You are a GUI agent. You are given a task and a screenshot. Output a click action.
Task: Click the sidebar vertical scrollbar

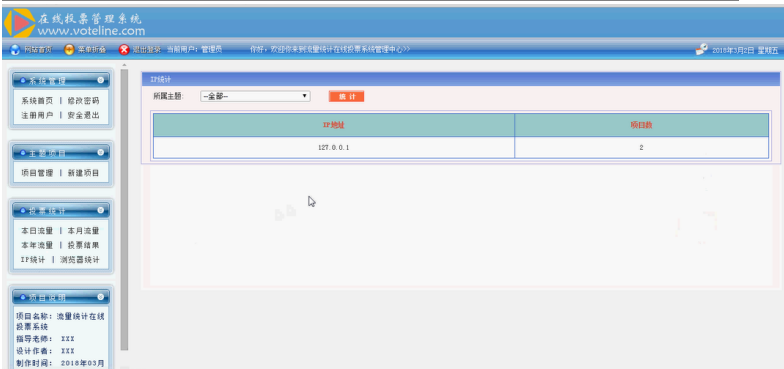tap(124, 210)
